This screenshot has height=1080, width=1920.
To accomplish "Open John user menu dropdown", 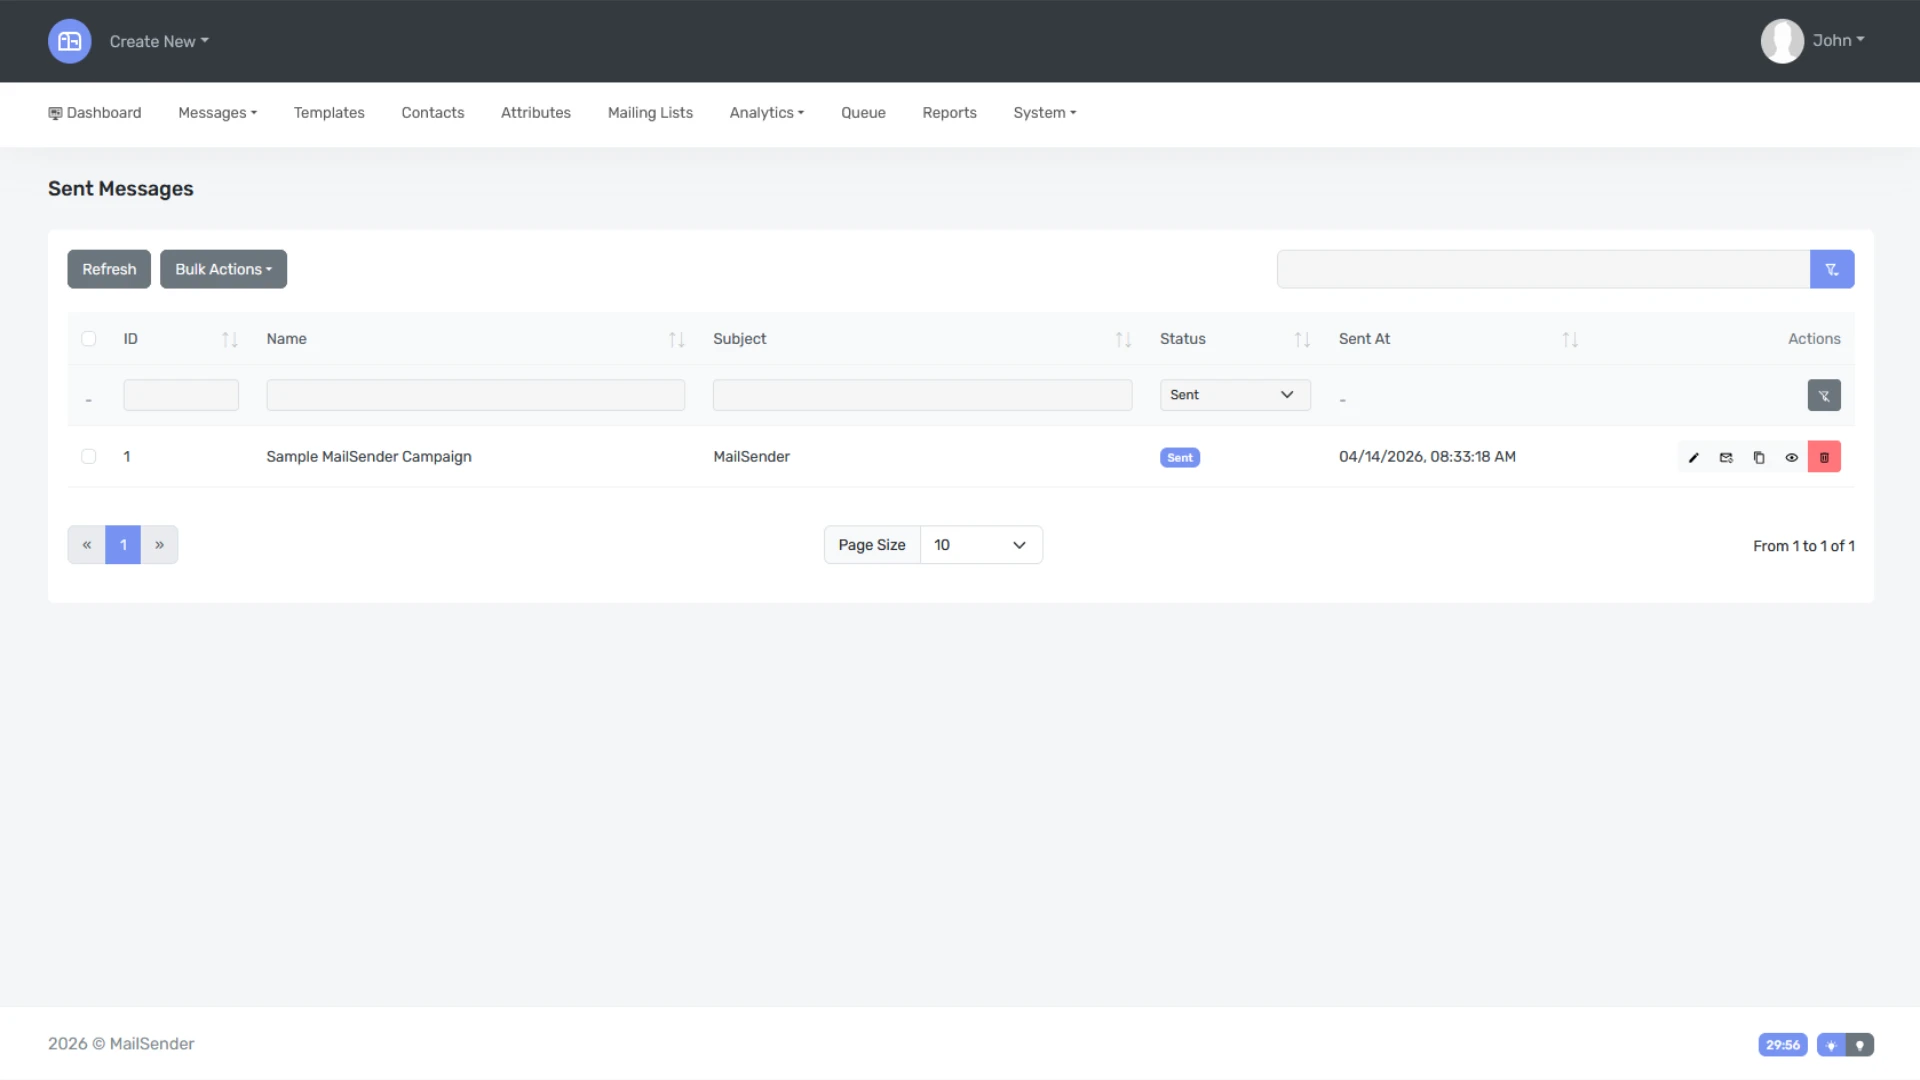I will 1838,41.
